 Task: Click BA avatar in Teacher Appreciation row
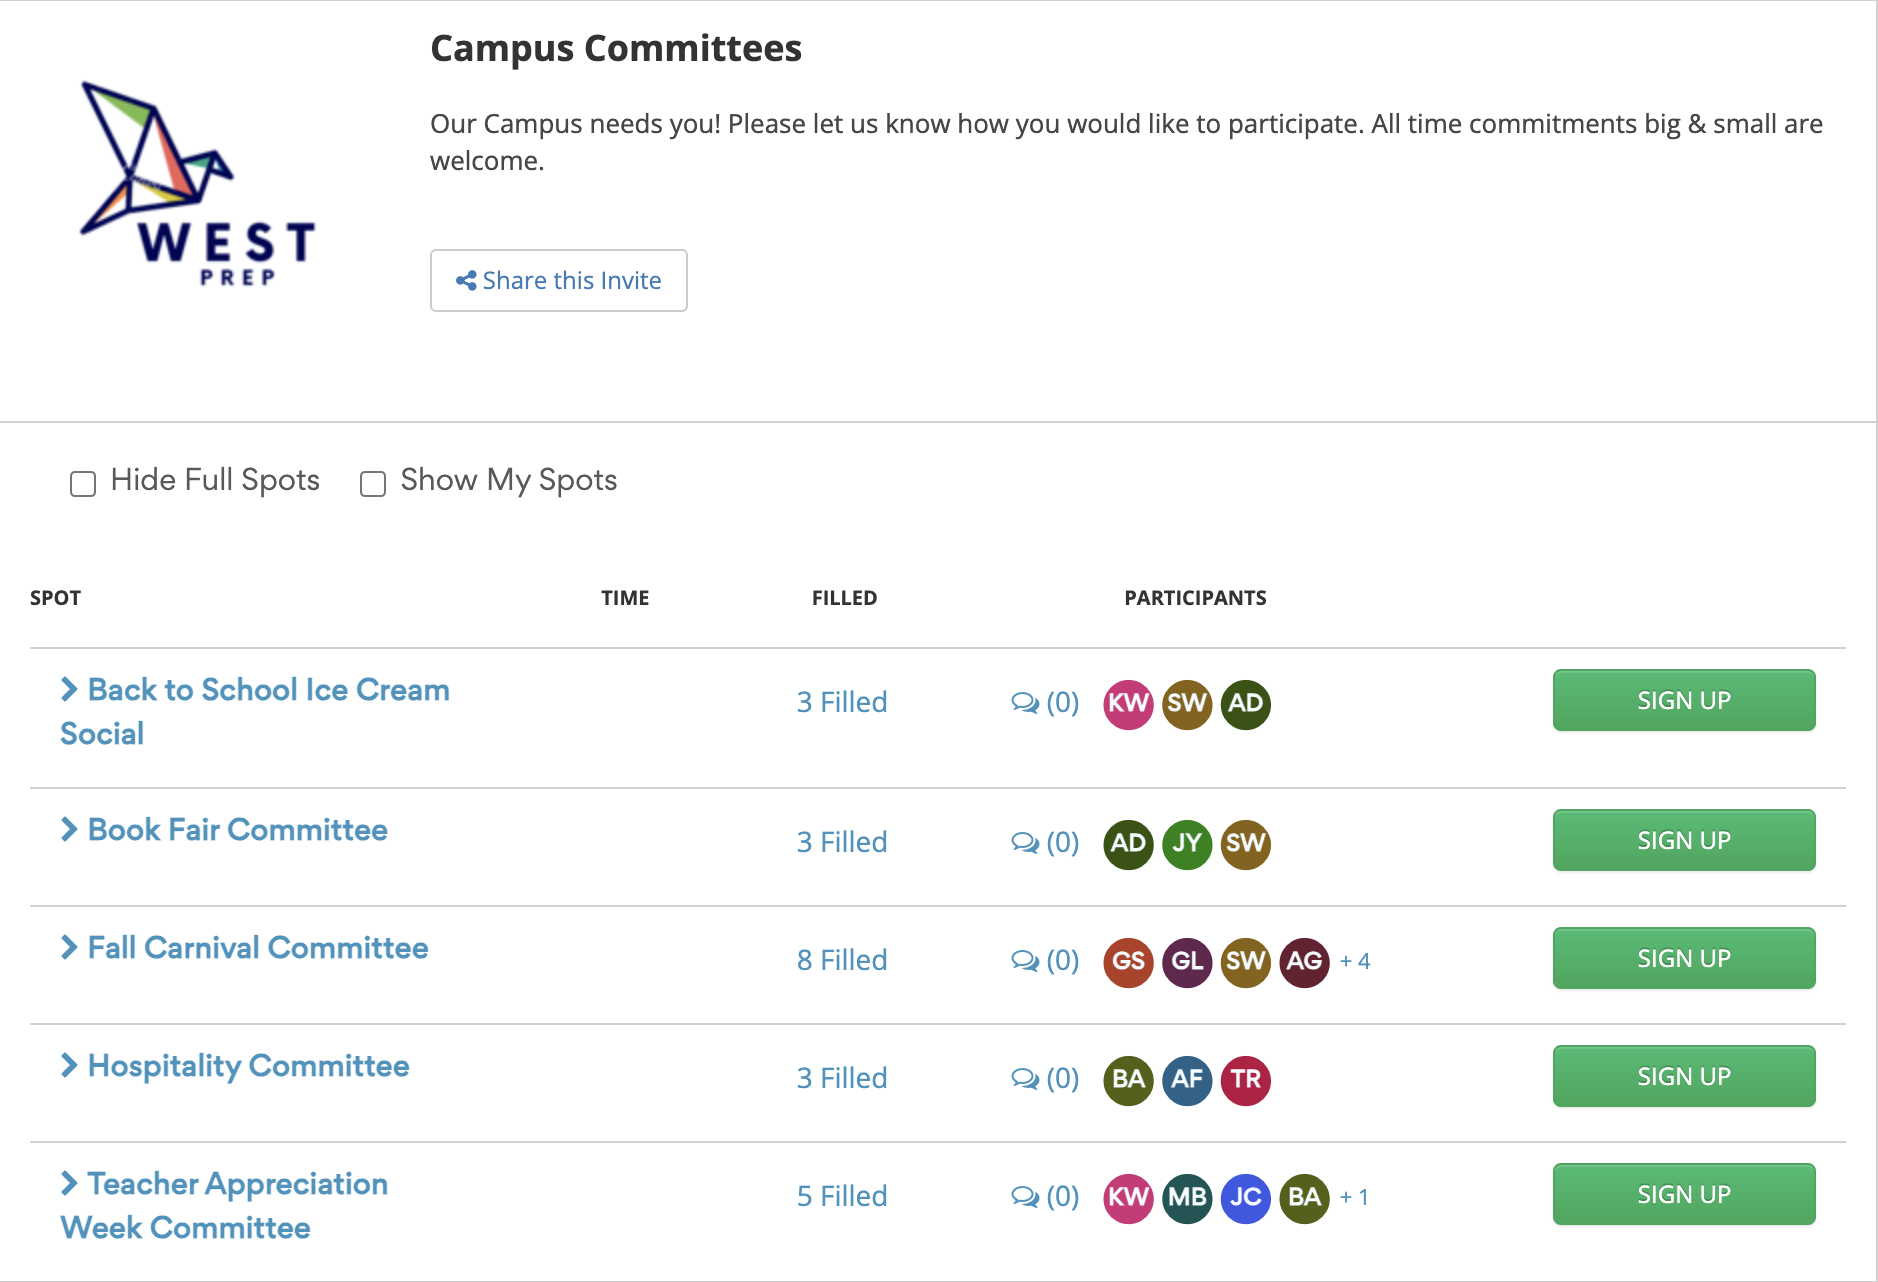pos(1305,1198)
